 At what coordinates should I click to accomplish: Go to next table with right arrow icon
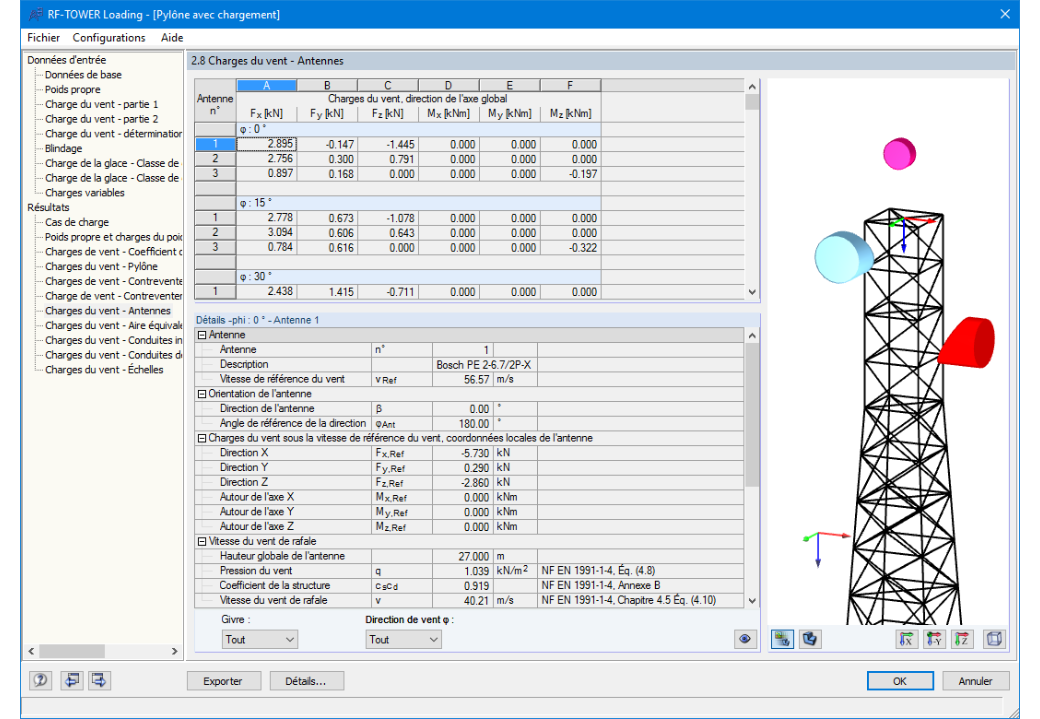(x=99, y=681)
